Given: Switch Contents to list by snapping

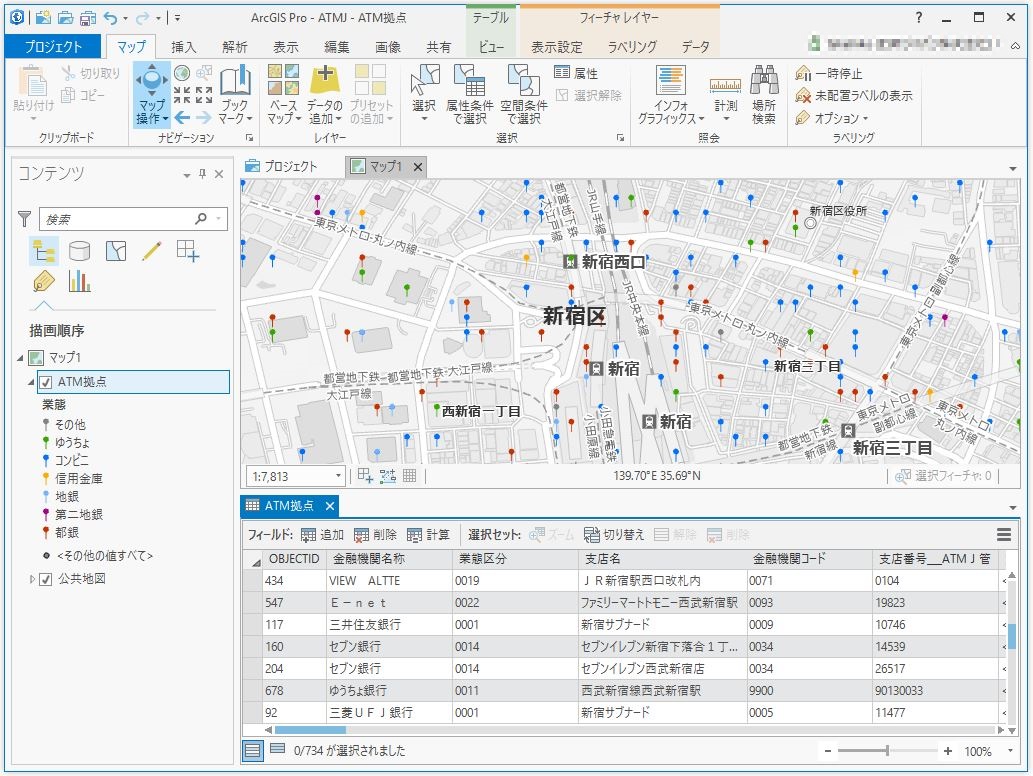Looking at the screenshot, I should [x=188, y=251].
